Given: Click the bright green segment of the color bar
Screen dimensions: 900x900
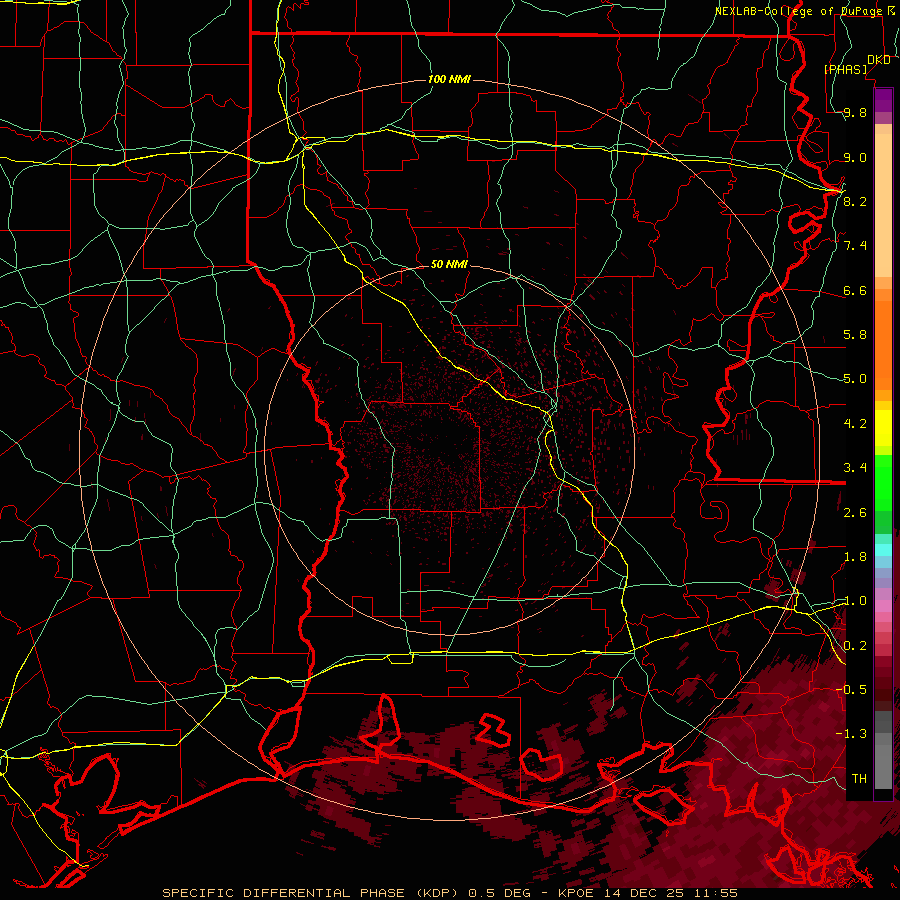Looking at the screenshot, I should pyautogui.click(x=883, y=482).
